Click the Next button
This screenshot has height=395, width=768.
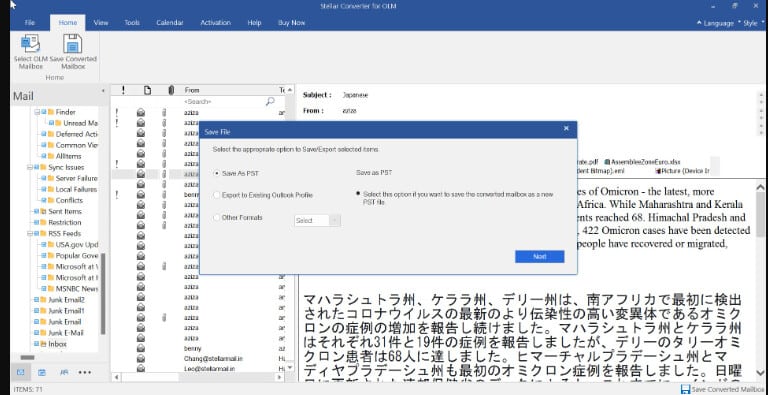coord(539,257)
